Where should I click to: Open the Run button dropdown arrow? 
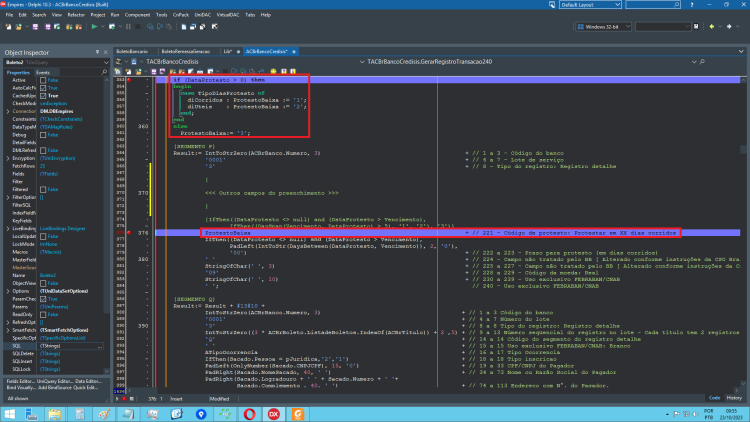click(x=102, y=27)
